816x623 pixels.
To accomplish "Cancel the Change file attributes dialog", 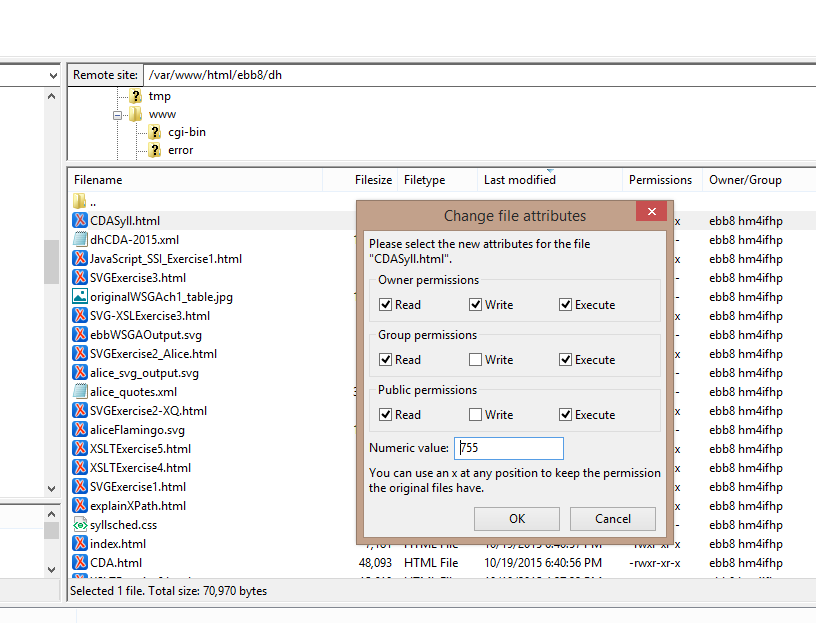I will pos(612,518).
